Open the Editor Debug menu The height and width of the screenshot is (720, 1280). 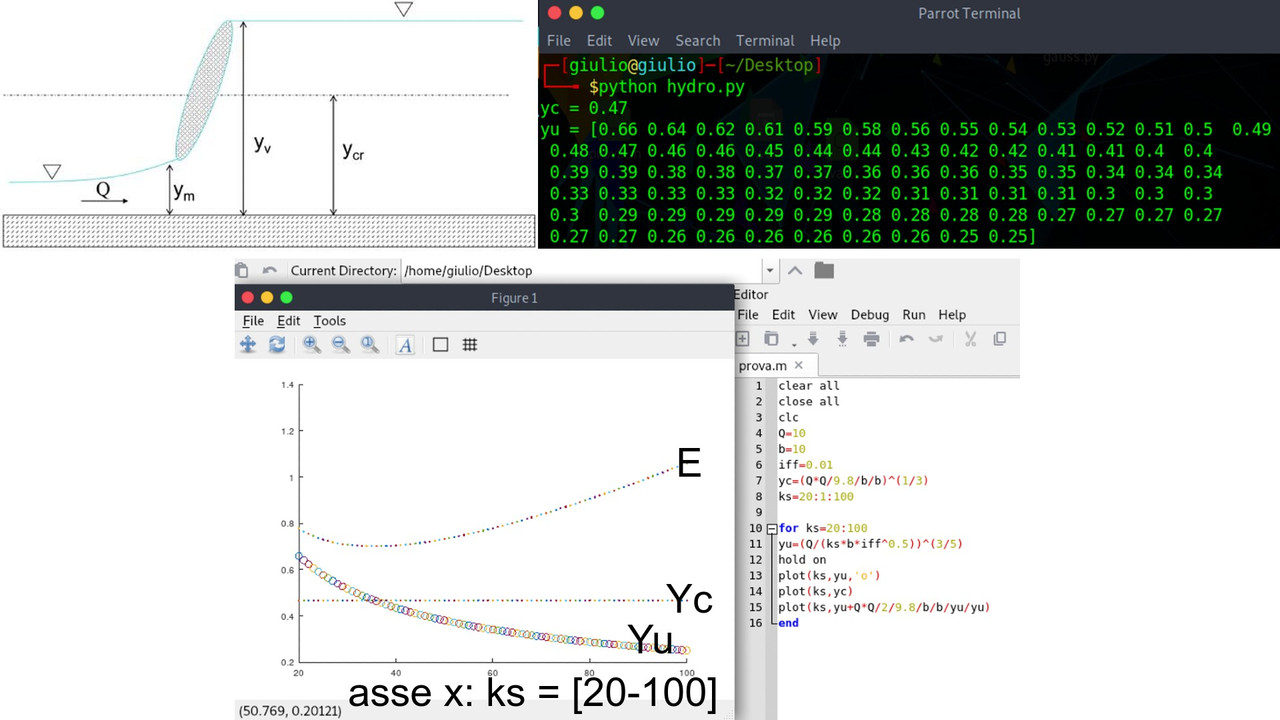point(870,314)
